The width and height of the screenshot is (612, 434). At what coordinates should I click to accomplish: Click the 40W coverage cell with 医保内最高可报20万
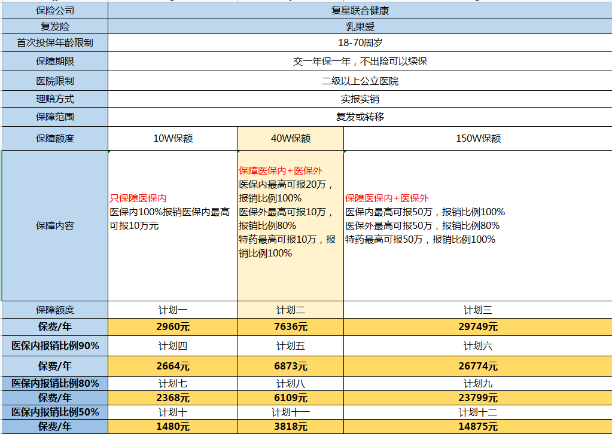[x=290, y=226]
